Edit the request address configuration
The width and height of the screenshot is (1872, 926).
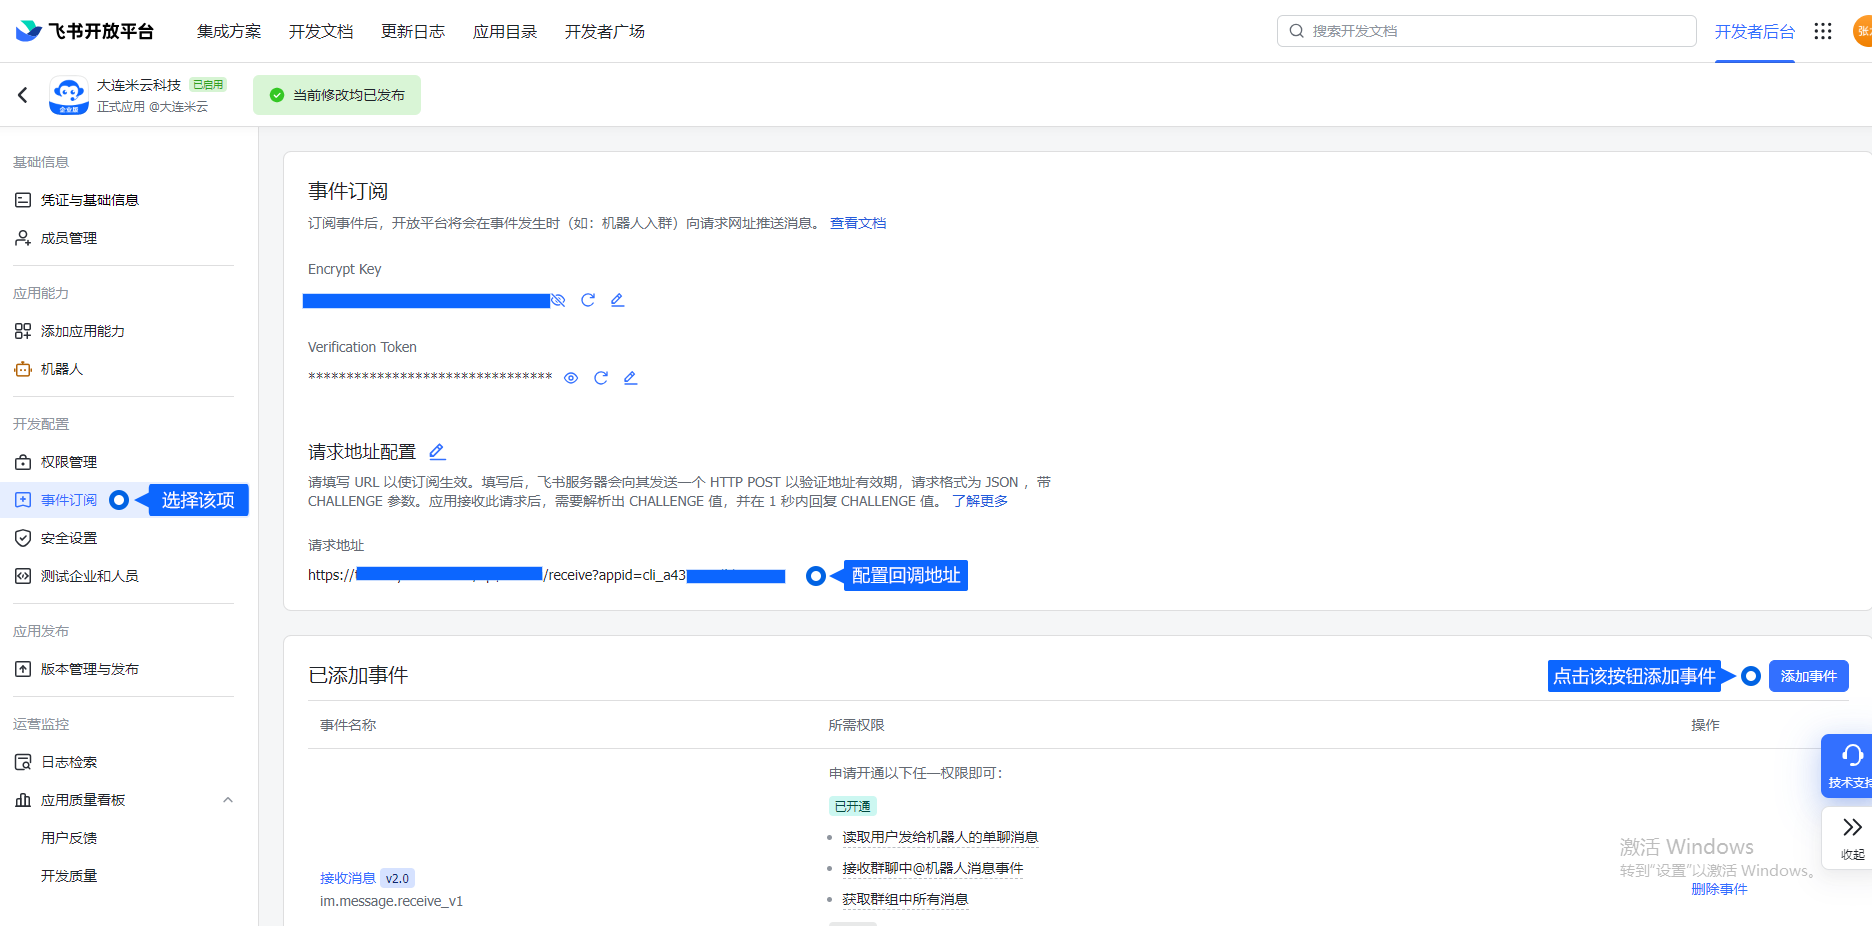437,452
